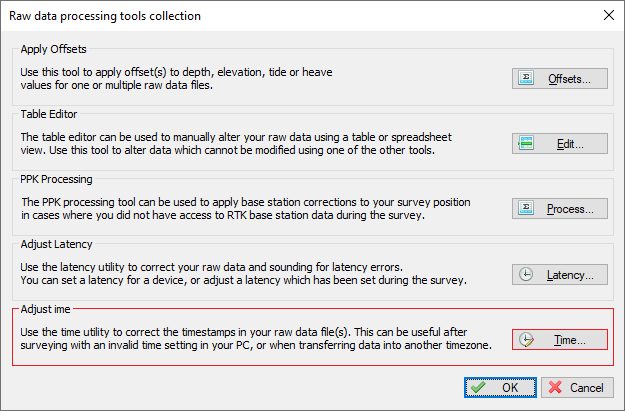Select the PPK Processing group heading
625x411 pixels.
point(56,179)
